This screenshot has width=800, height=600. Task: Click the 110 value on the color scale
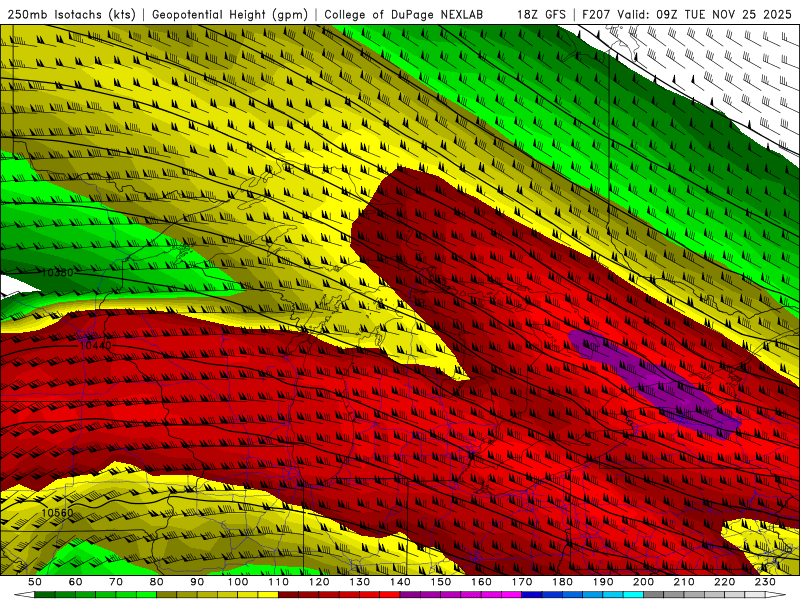pyautogui.click(x=279, y=582)
